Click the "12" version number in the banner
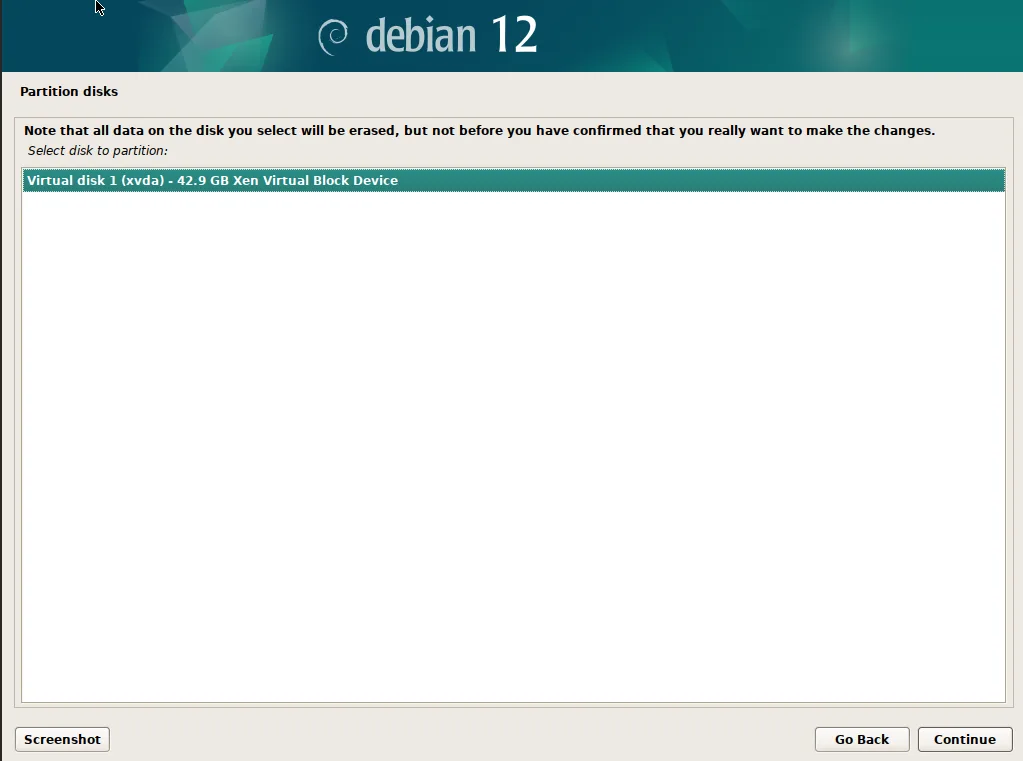1023x761 pixels. (x=513, y=35)
